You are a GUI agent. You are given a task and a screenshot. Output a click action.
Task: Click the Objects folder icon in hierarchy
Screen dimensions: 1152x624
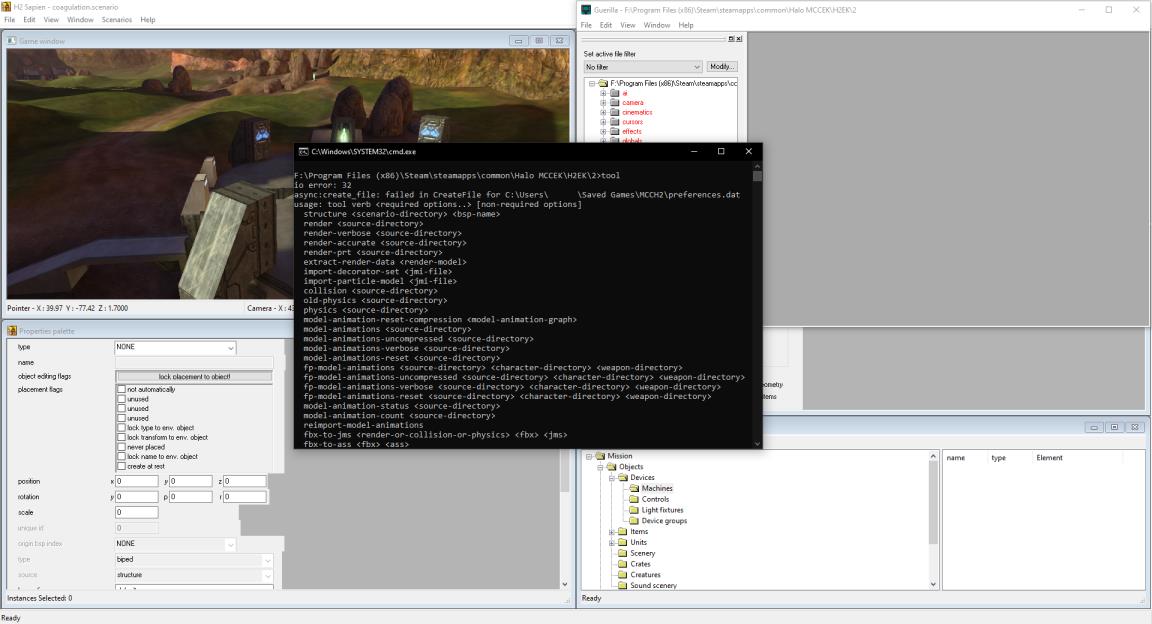click(611, 467)
